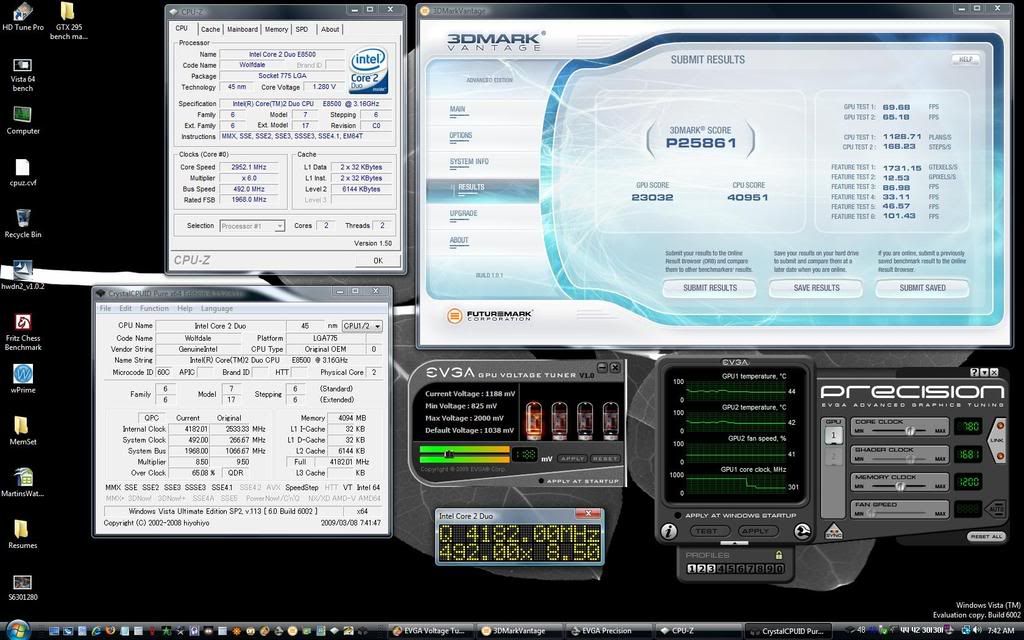Click Save Results button in 3DMark
The image size is (1024, 640).
coord(816,288)
